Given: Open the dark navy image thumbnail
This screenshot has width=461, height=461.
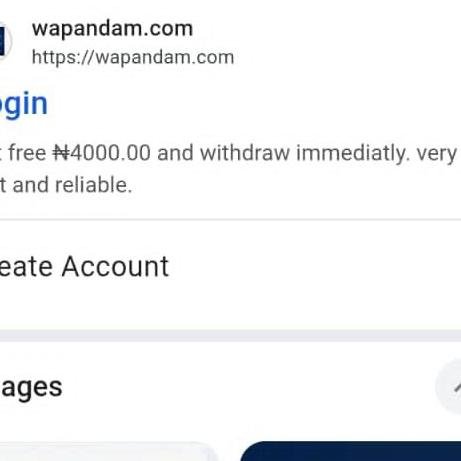Looking at the screenshot, I should point(351,451).
